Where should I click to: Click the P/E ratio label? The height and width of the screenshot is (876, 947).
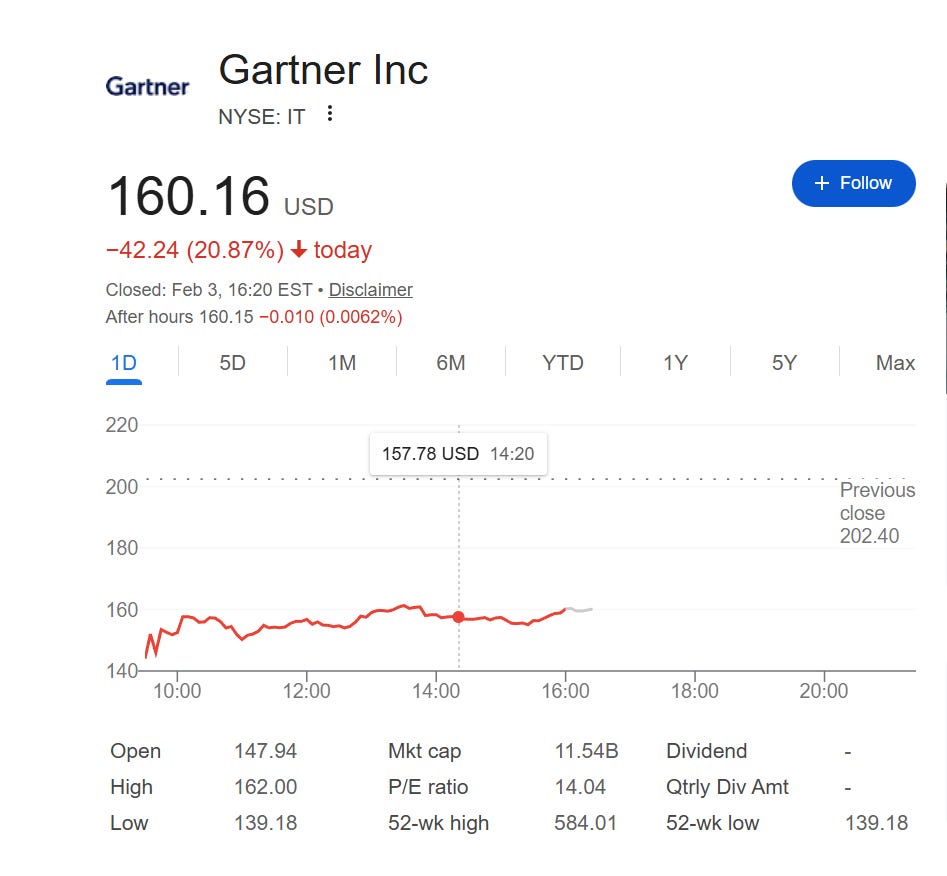[x=428, y=787]
